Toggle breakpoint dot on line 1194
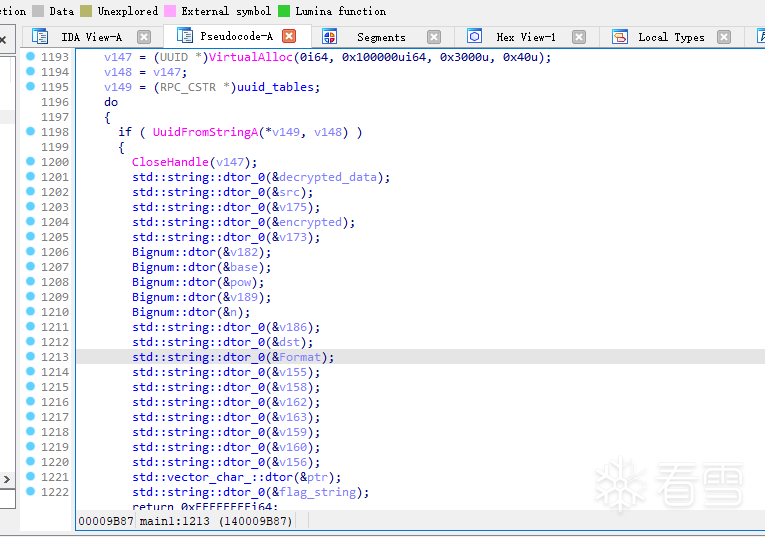 tap(30, 71)
